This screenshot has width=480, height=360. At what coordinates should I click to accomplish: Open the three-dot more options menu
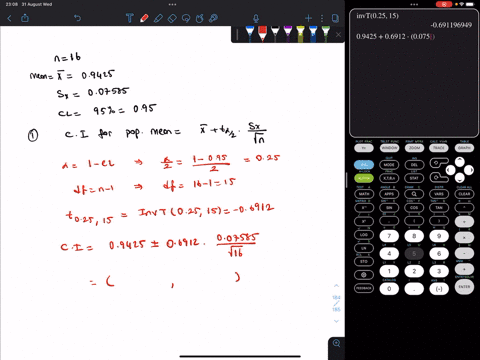tap(322, 18)
